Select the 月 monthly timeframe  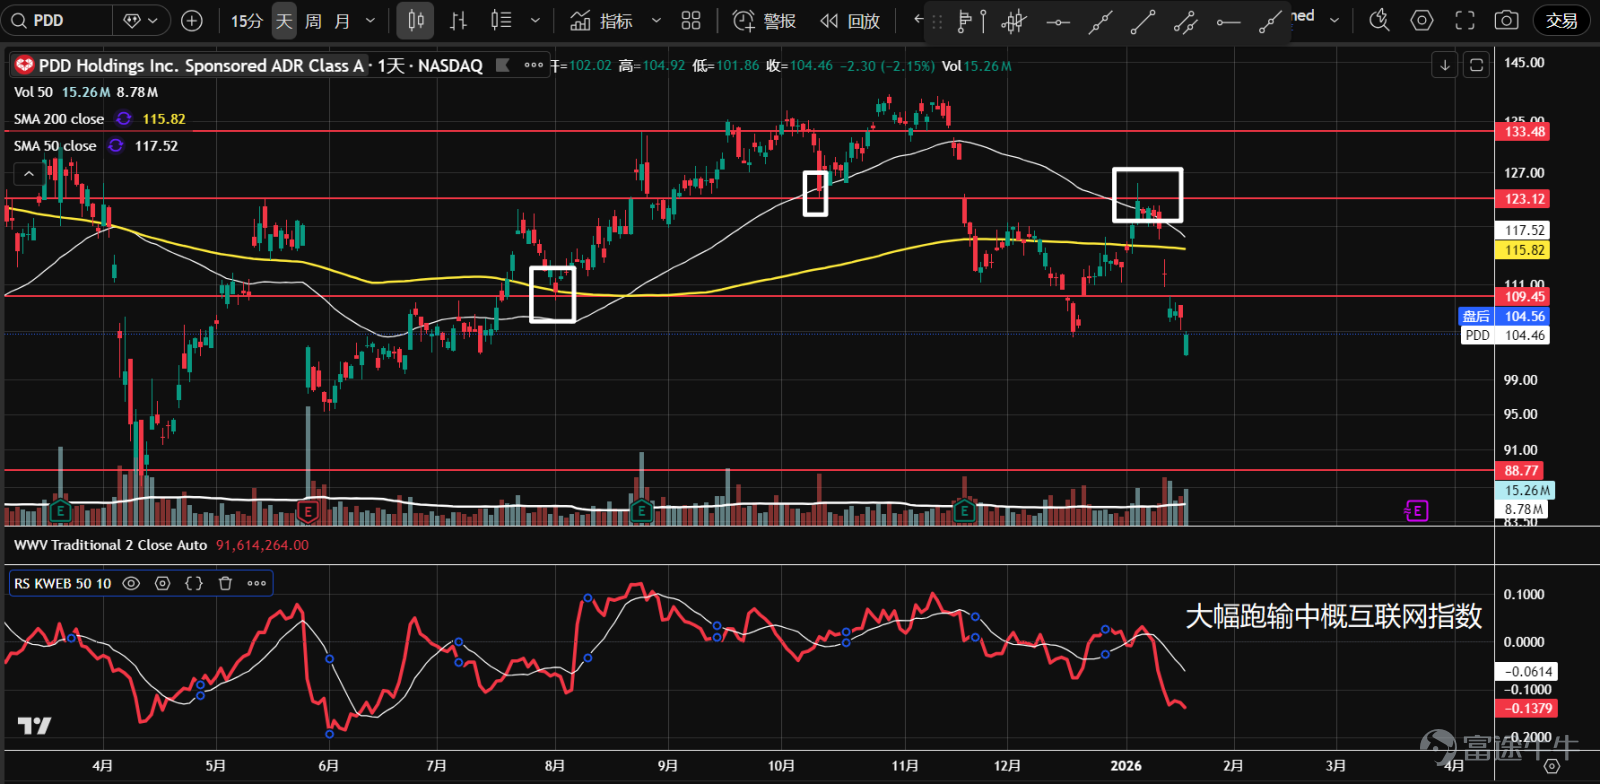click(342, 20)
